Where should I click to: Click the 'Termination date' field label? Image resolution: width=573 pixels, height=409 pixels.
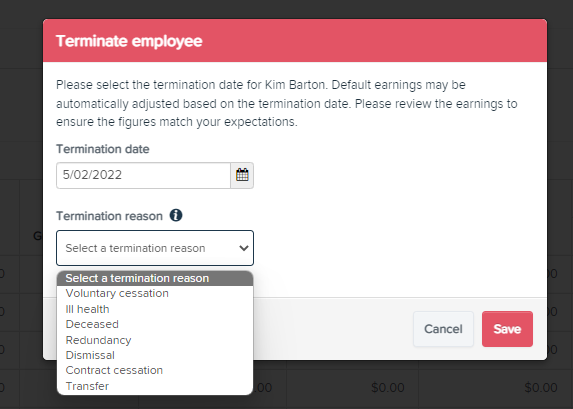[103, 149]
